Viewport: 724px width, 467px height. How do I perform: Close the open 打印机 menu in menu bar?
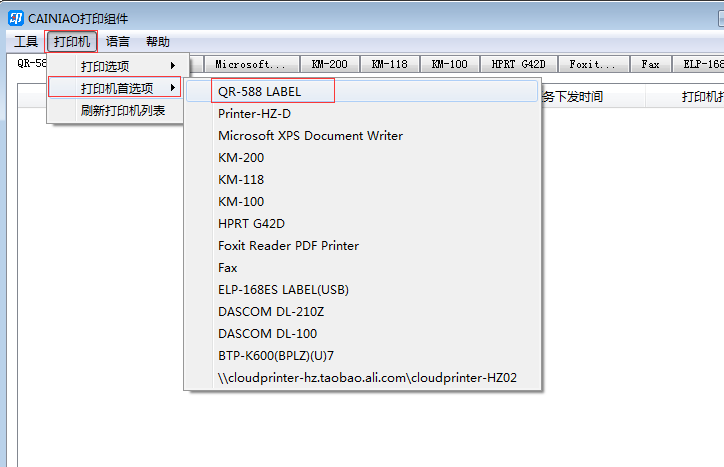point(71,42)
